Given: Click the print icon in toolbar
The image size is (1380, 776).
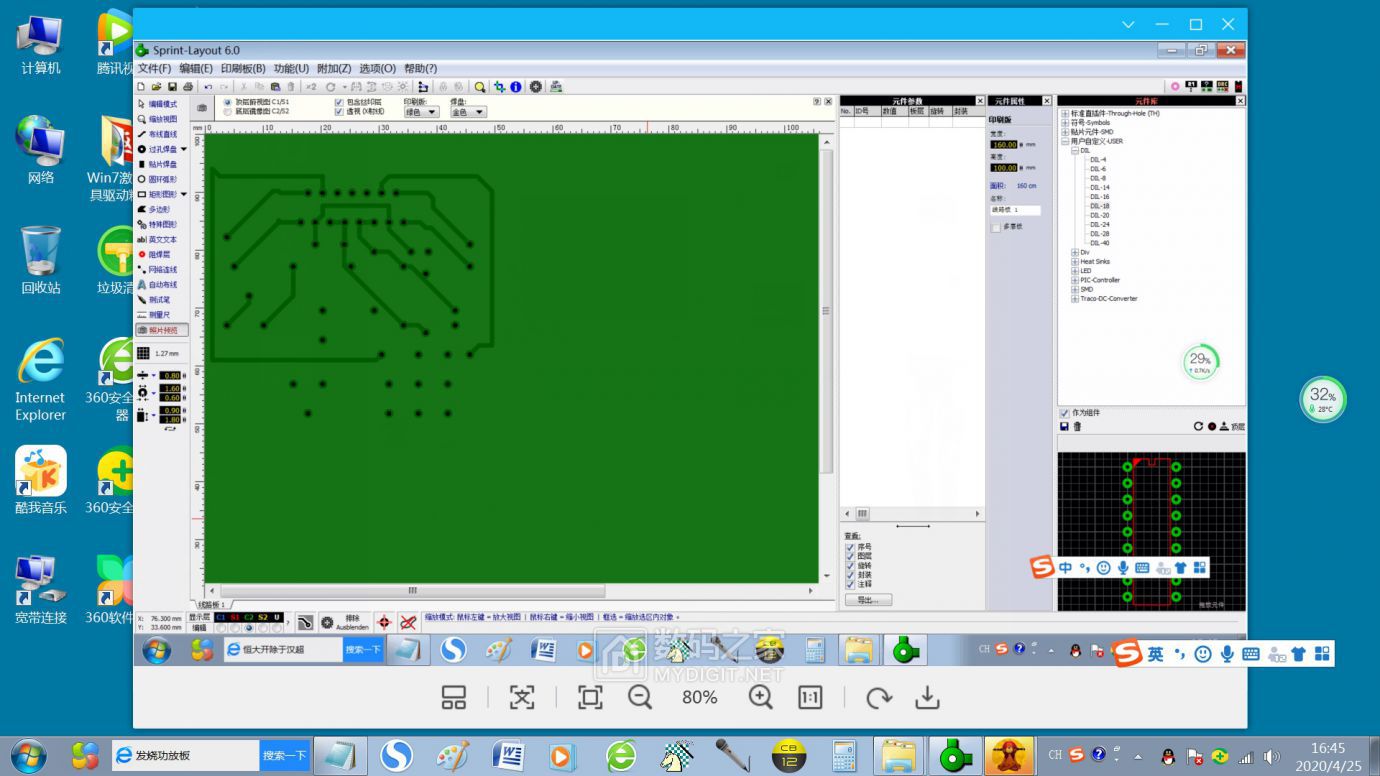Looking at the screenshot, I should (188, 87).
